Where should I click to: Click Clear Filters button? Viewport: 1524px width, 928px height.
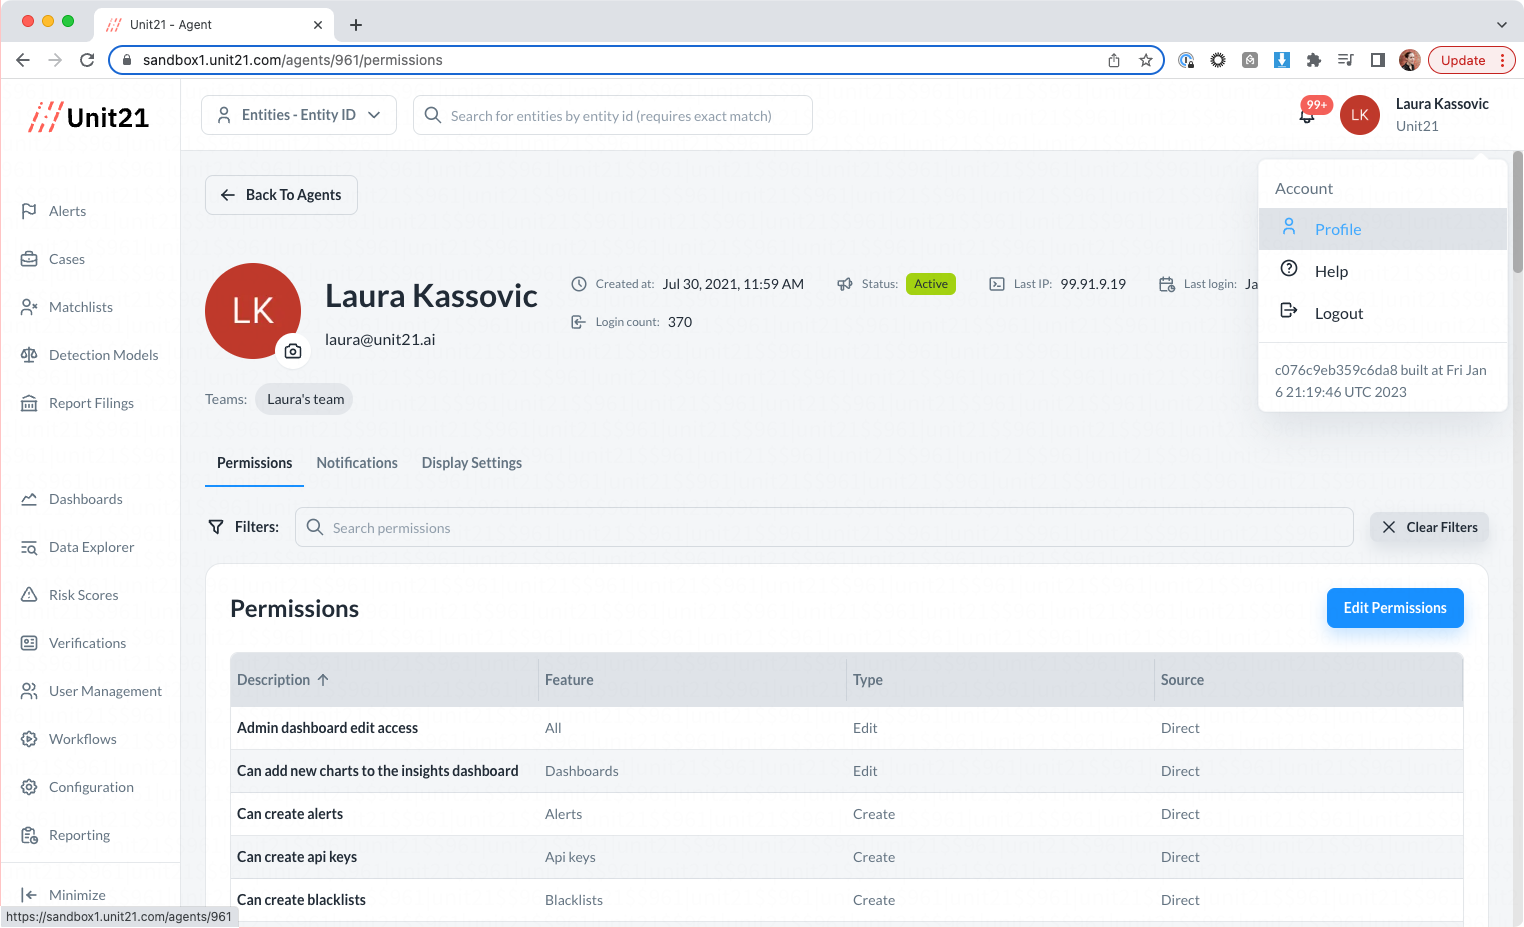[x=1429, y=527]
